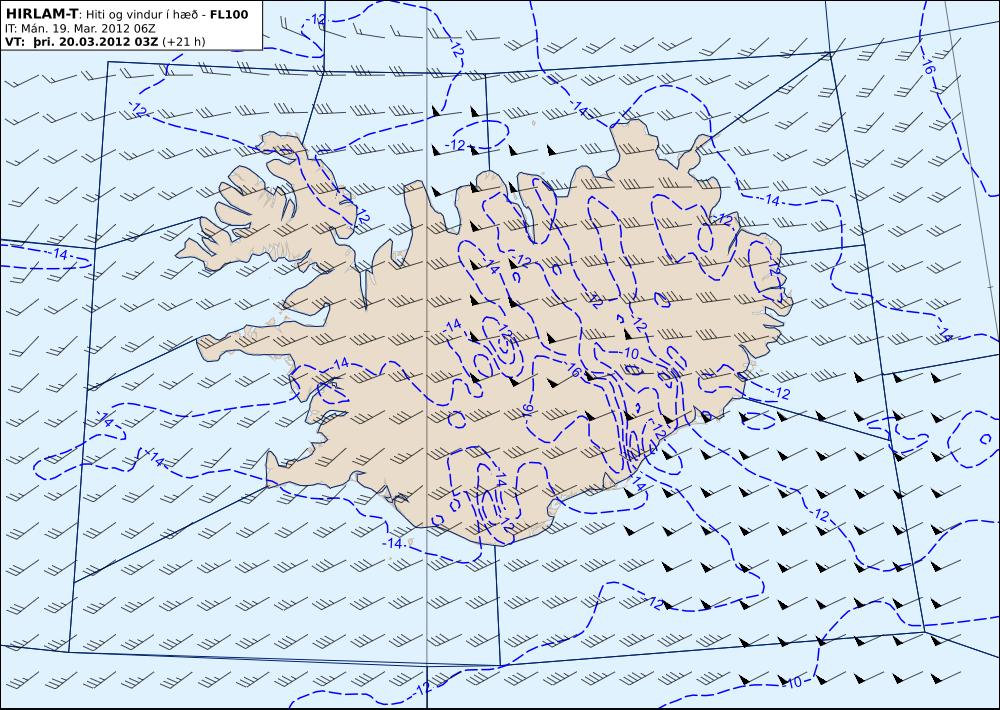Click the 'VT: þri. 20.03.2012 03Z' valid time

[x=82, y=42]
